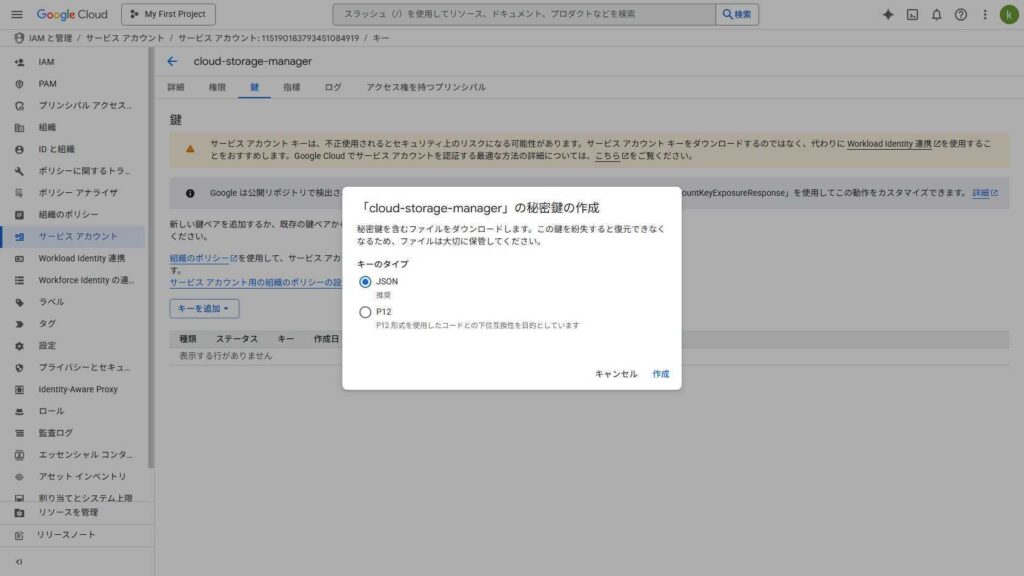The image size is (1024, 576).
Task: Click the IAM sidebar icon
Action: point(19,62)
